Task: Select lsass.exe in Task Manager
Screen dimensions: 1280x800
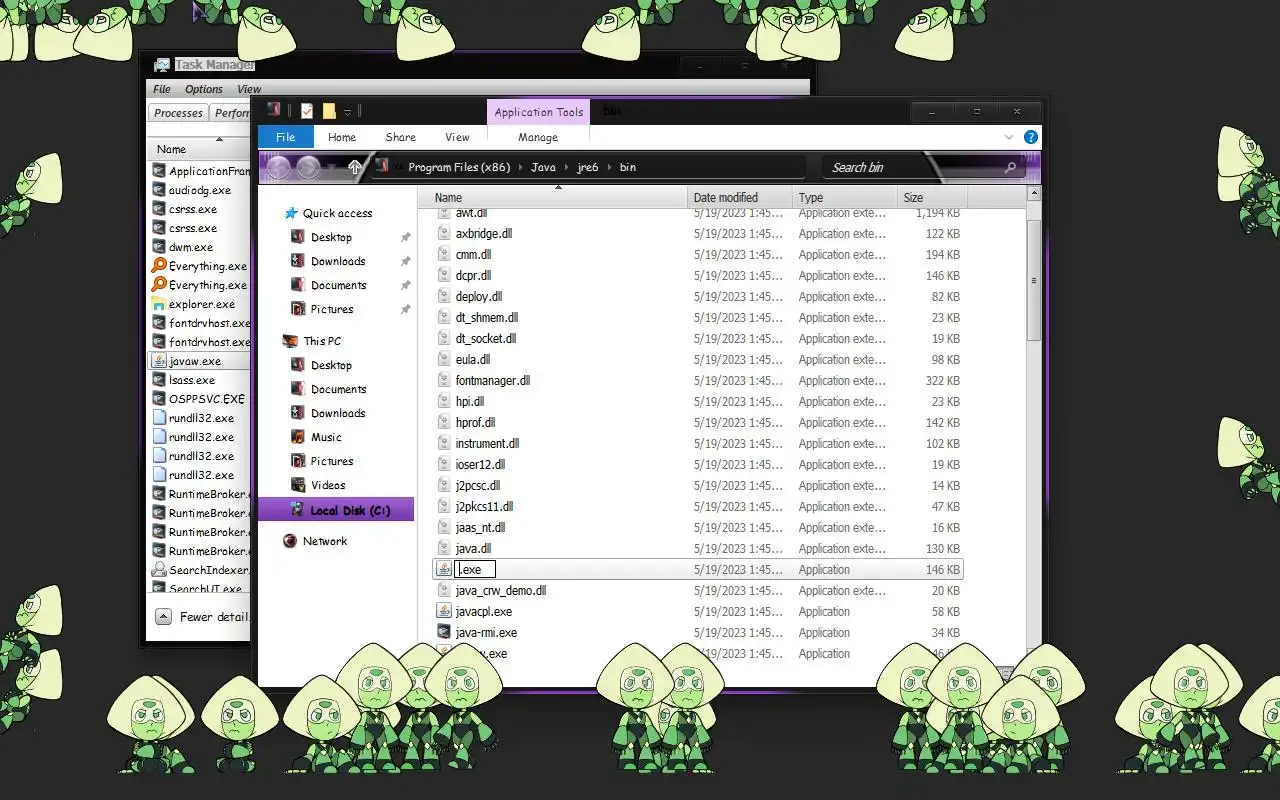Action: tap(200, 380)
